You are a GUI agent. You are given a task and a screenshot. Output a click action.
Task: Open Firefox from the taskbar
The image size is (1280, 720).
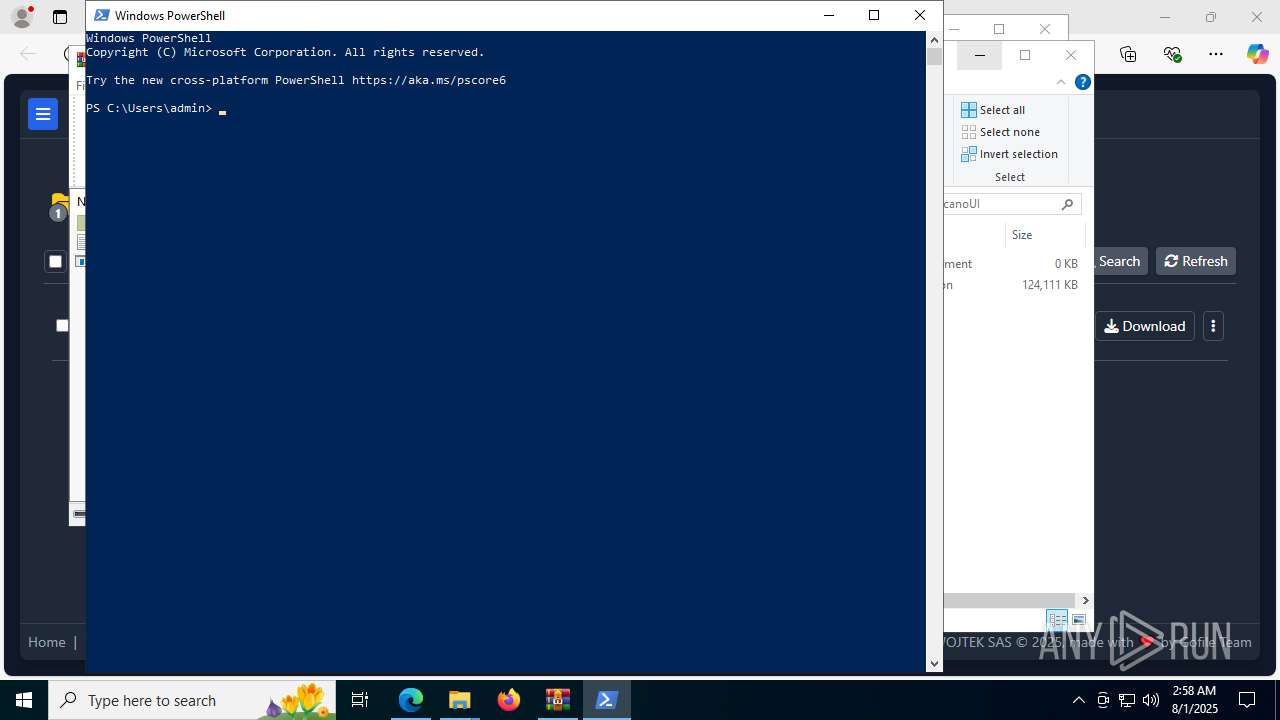click(x=509, y=700)
